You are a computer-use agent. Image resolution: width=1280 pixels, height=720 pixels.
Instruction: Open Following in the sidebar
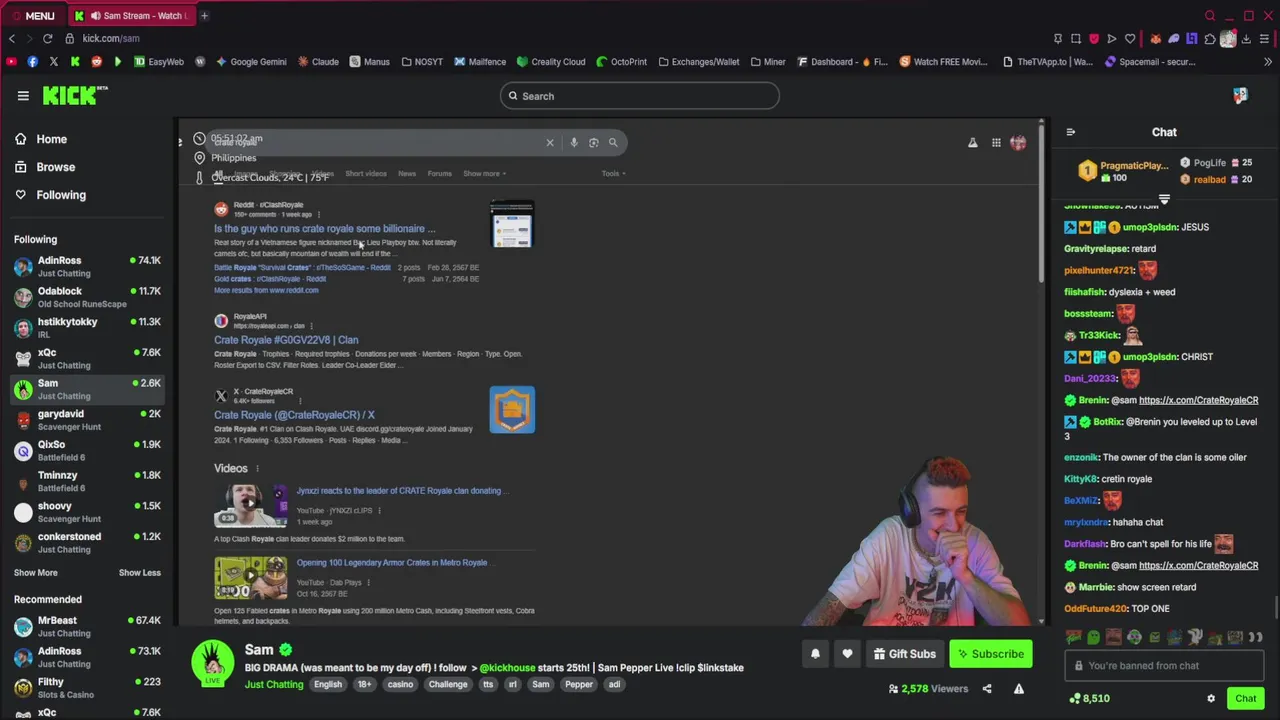tap(61, 195)
